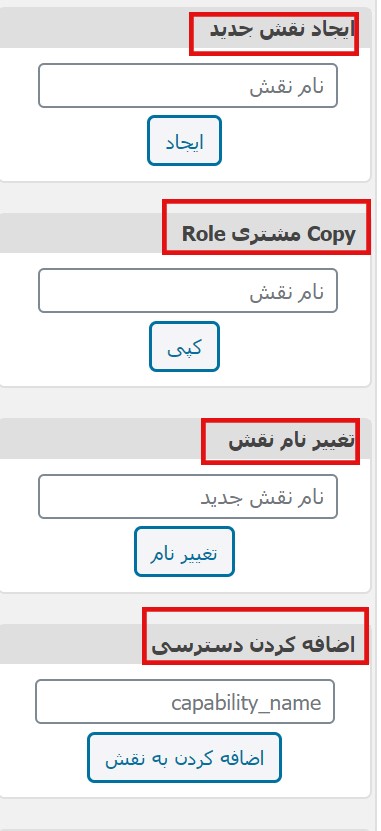The height and width of the screenshot is (831, 381).
Task: Focus the نام نقش جدید input field
Action: click(x=188, y=497)
